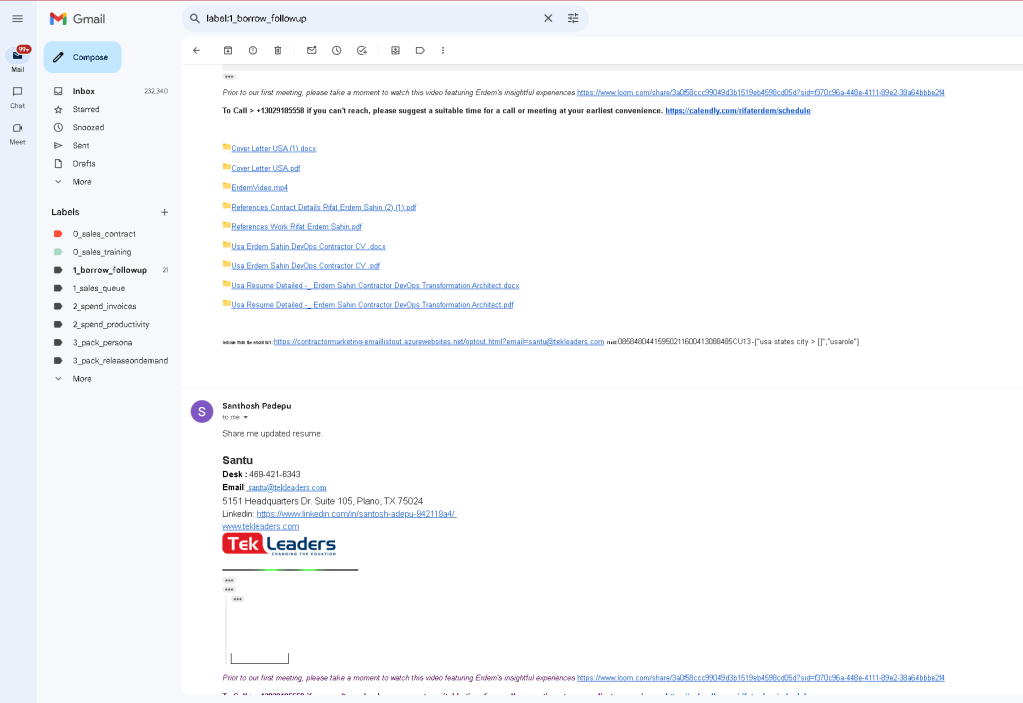
Task: Mark conversation as unread
Action: pyautogui.click(x=311, y=50)
